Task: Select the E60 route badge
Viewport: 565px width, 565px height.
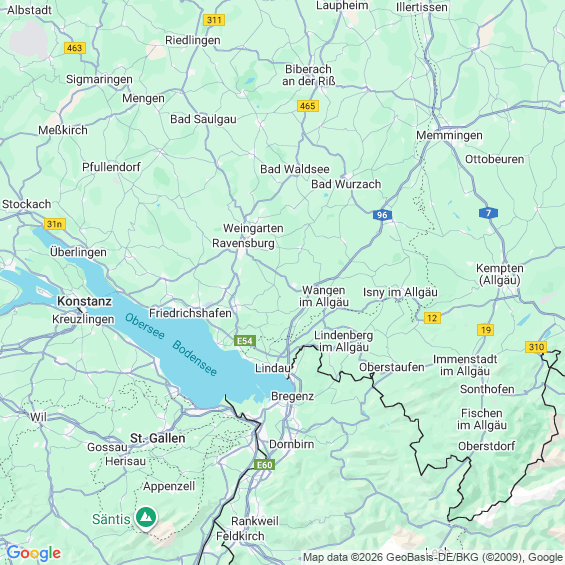Action: click(x=264, y=465)
